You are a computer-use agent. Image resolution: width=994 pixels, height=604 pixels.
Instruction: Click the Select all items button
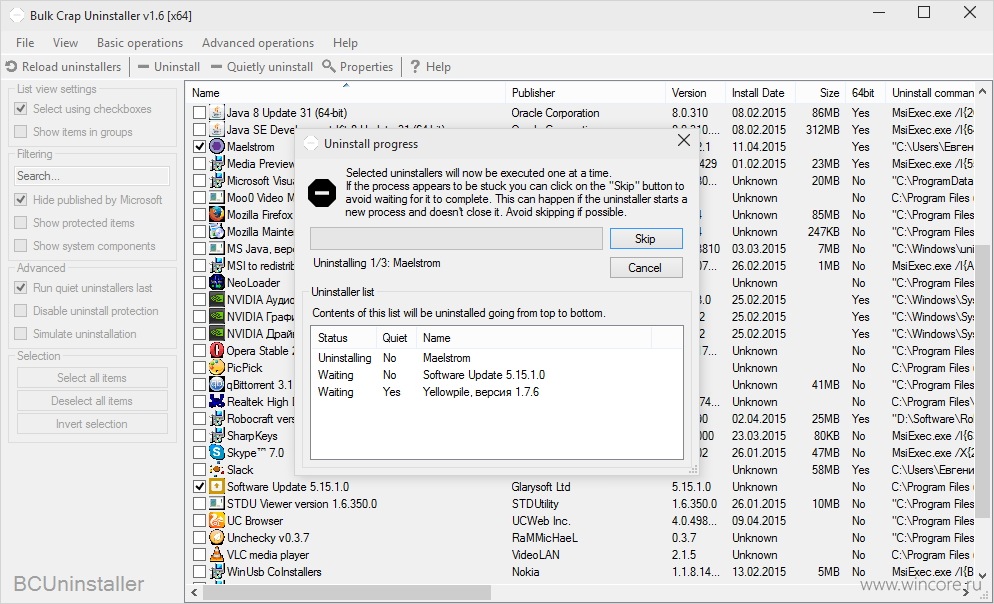coord(92,378)
